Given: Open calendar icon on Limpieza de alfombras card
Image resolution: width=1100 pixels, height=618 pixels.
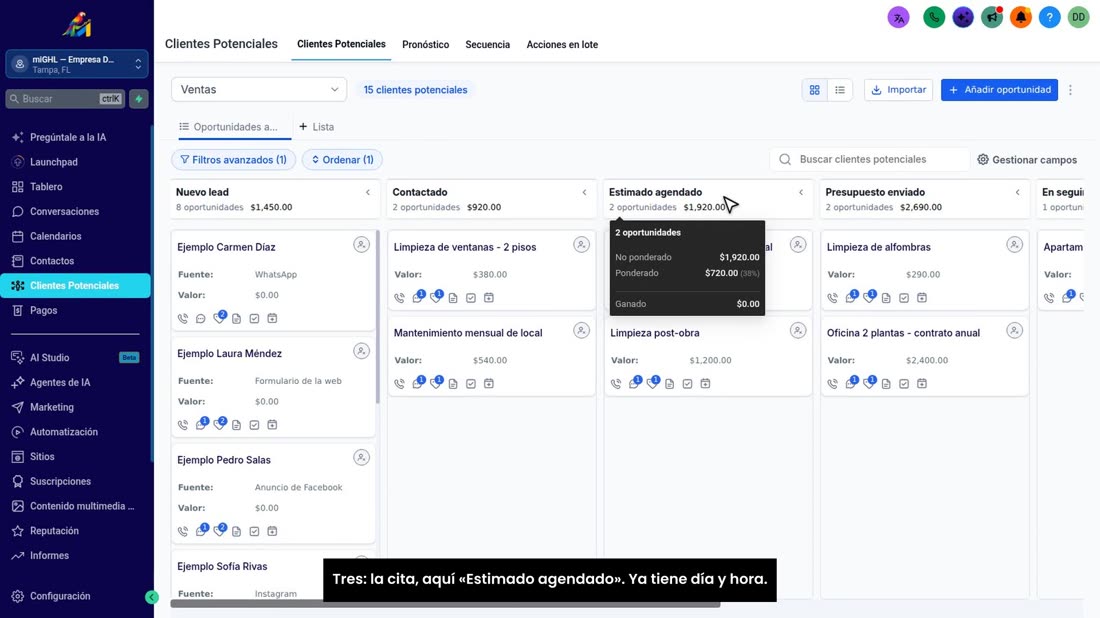Looking at the screenshot, I should (x=922, y=297).
